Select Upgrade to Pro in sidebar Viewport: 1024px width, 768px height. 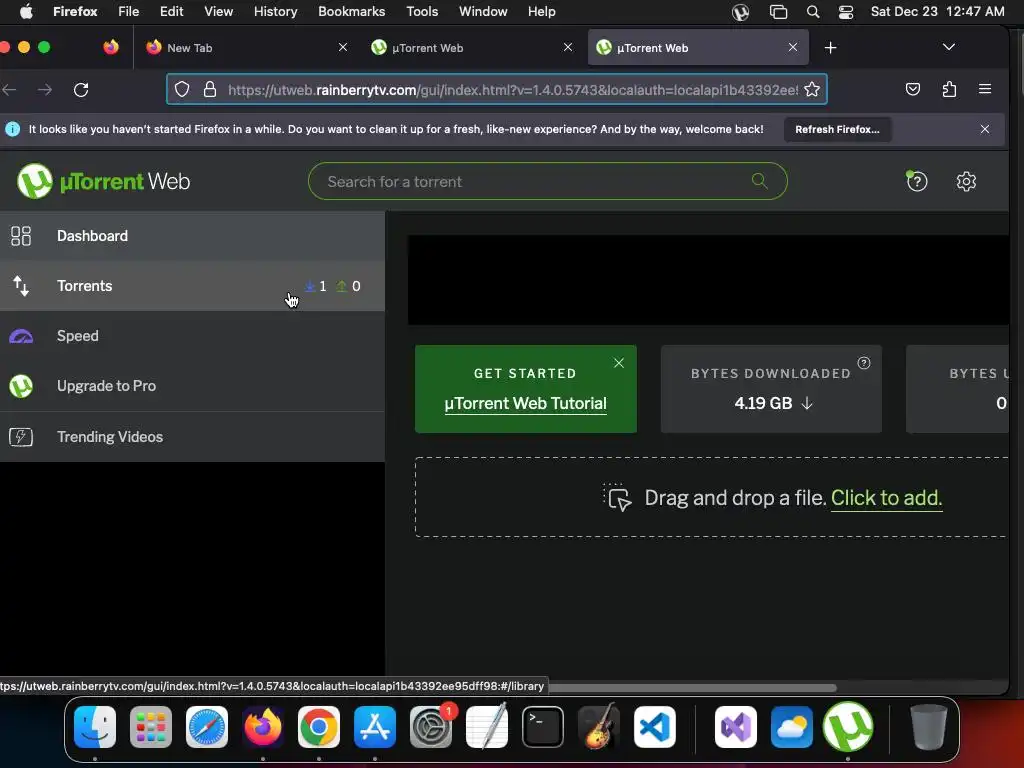click(192, 386)
